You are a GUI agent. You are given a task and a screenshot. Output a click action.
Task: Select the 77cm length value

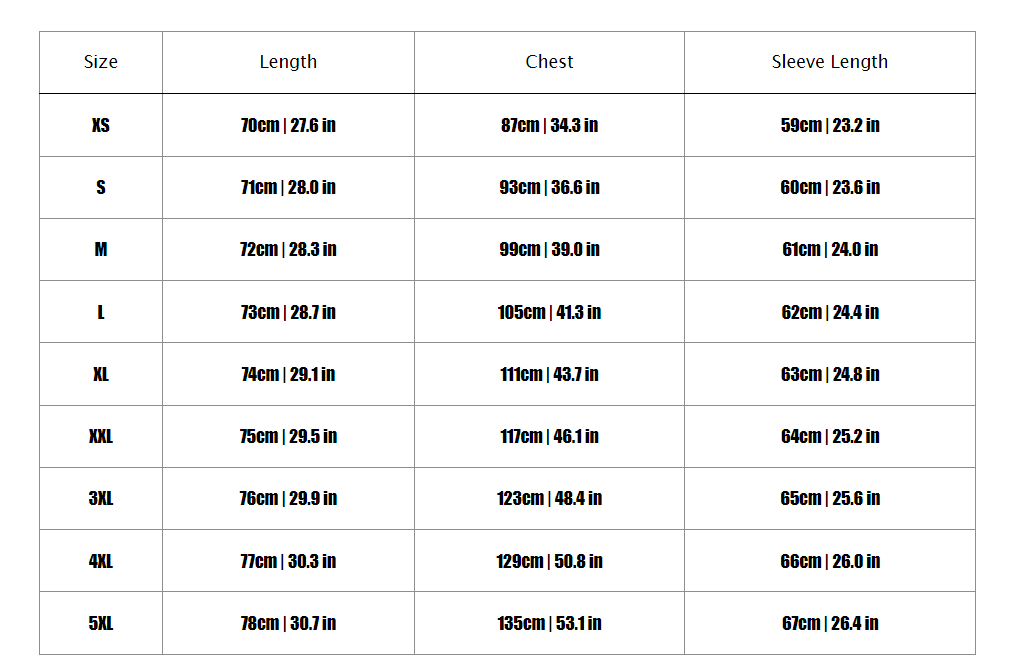[288, 561]
